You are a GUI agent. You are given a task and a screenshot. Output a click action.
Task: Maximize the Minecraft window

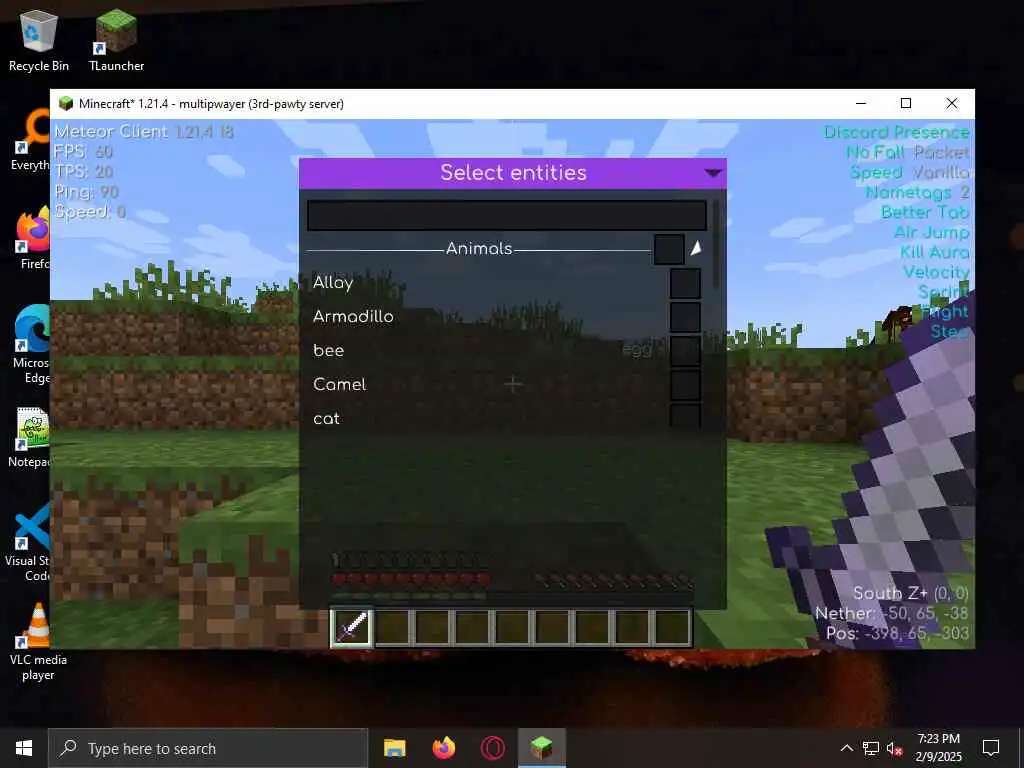[x=906, y=103]
